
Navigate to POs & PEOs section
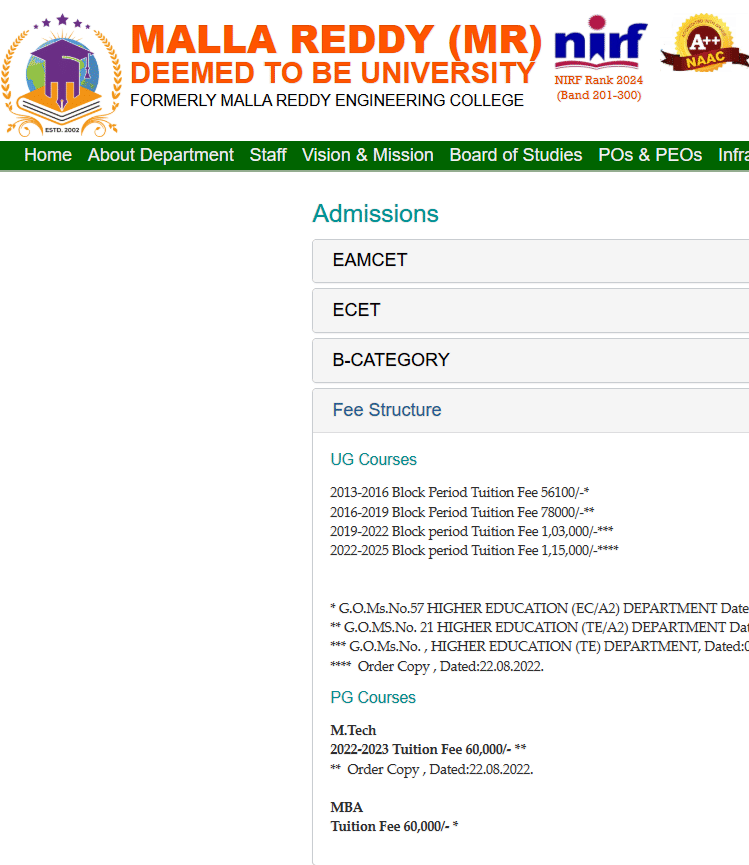650,155
